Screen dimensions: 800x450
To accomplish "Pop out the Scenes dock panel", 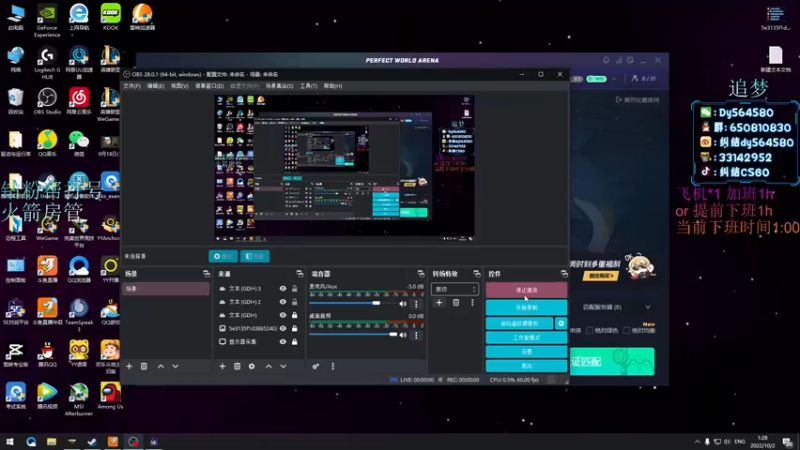I will point(206,274).
